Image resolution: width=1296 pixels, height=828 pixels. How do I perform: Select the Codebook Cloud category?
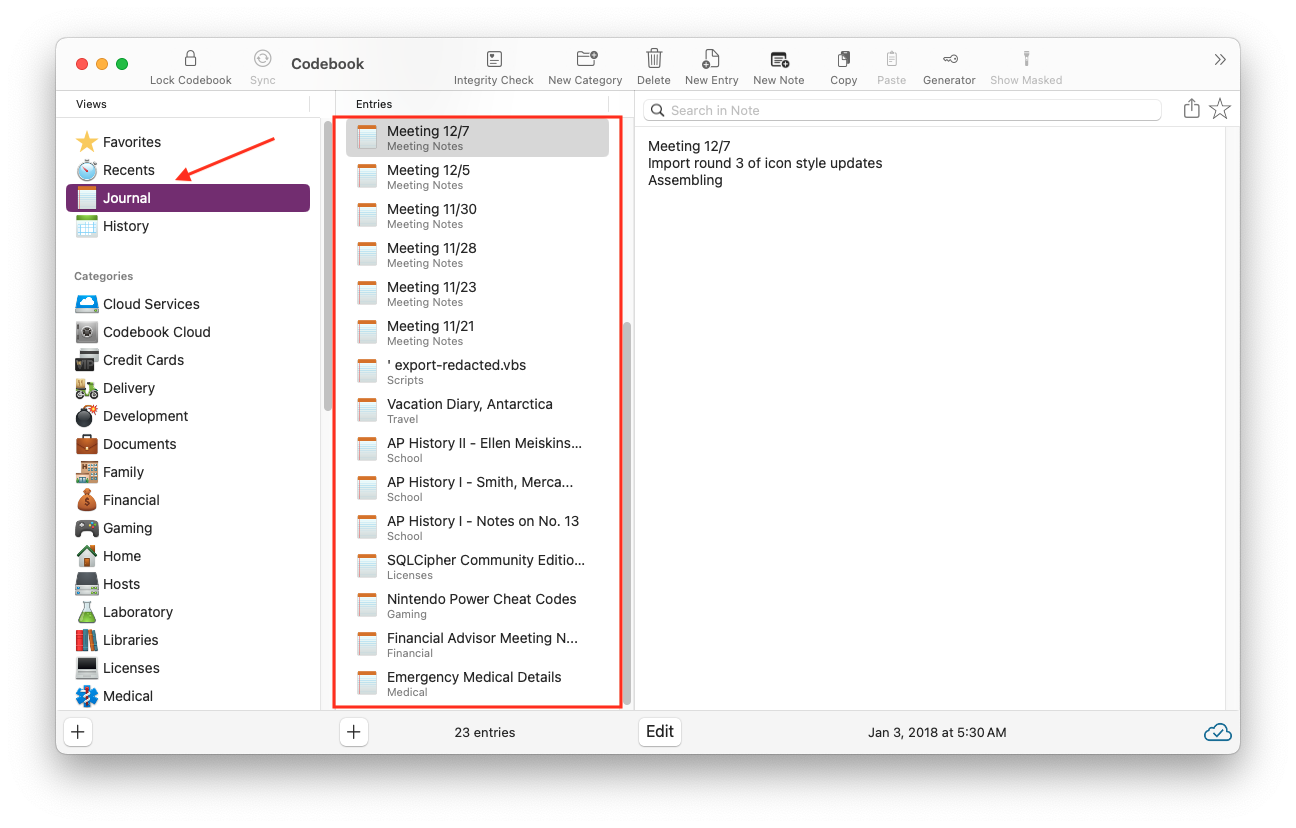(188, 332)
